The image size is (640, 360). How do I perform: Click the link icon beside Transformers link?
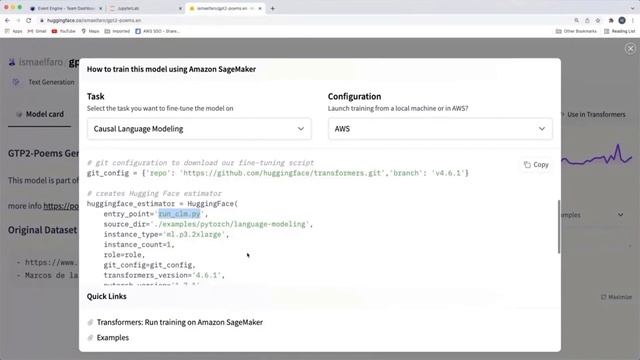[91, 322]
